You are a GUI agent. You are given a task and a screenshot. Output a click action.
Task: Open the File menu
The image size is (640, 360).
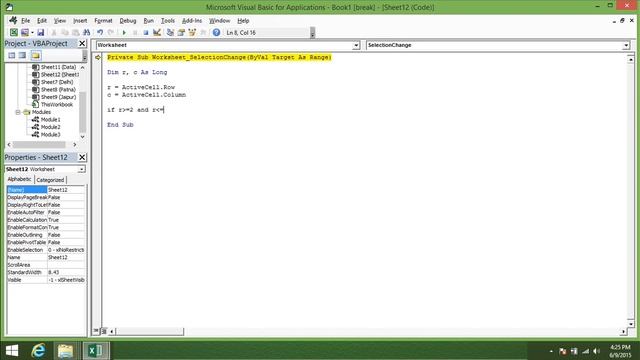25,20
